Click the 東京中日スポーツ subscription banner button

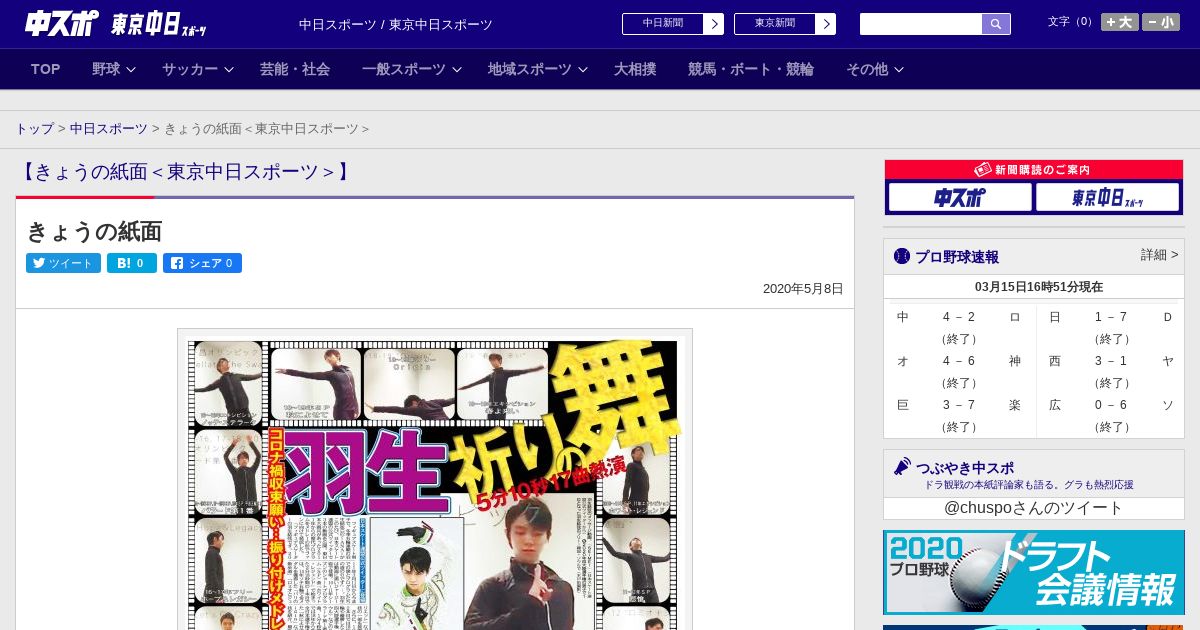coord(1107,197)
